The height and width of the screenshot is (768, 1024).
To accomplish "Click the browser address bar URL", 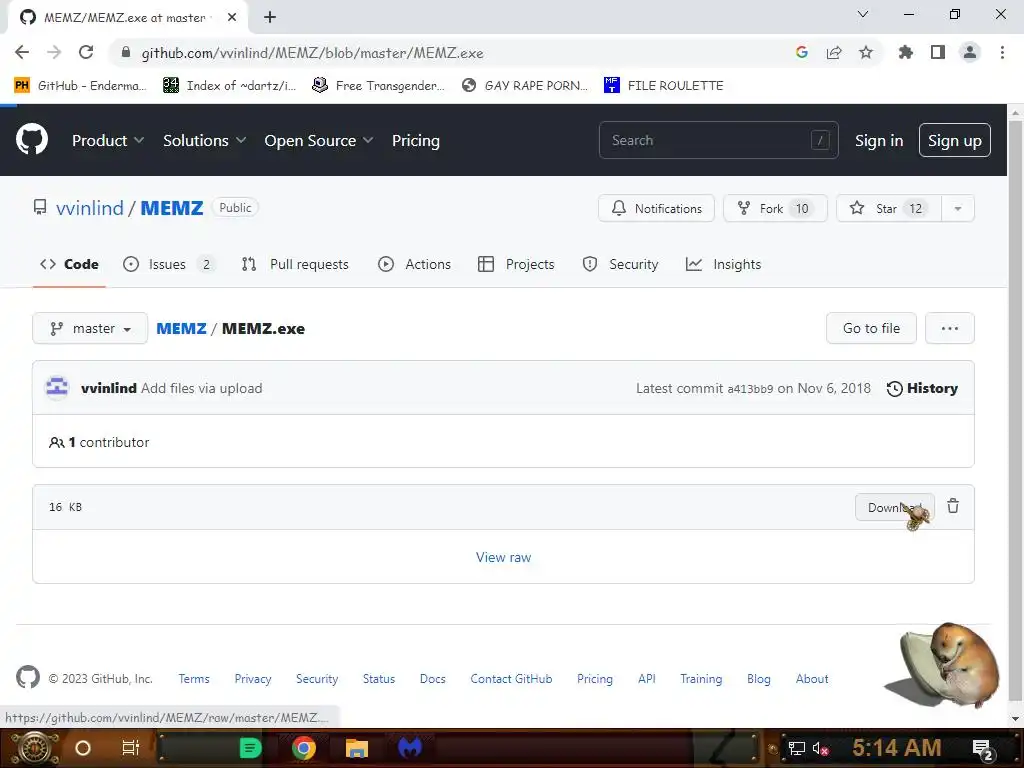I will click(312, 53).
